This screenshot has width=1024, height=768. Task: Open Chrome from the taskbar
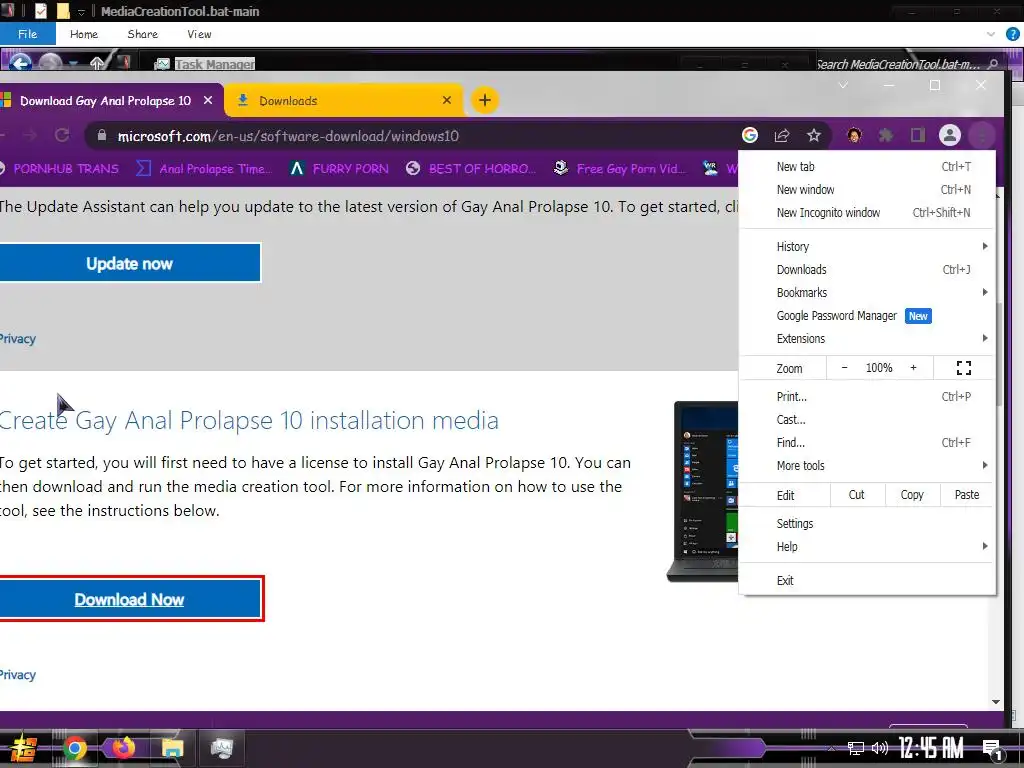click(x=75, y=748)
